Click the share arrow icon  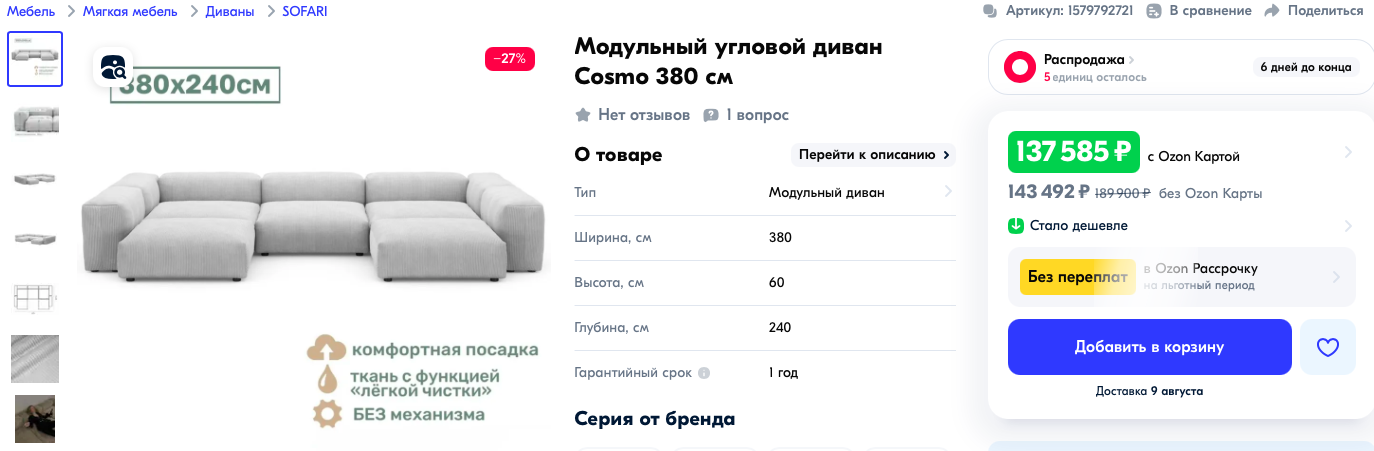coord(1272,11)
